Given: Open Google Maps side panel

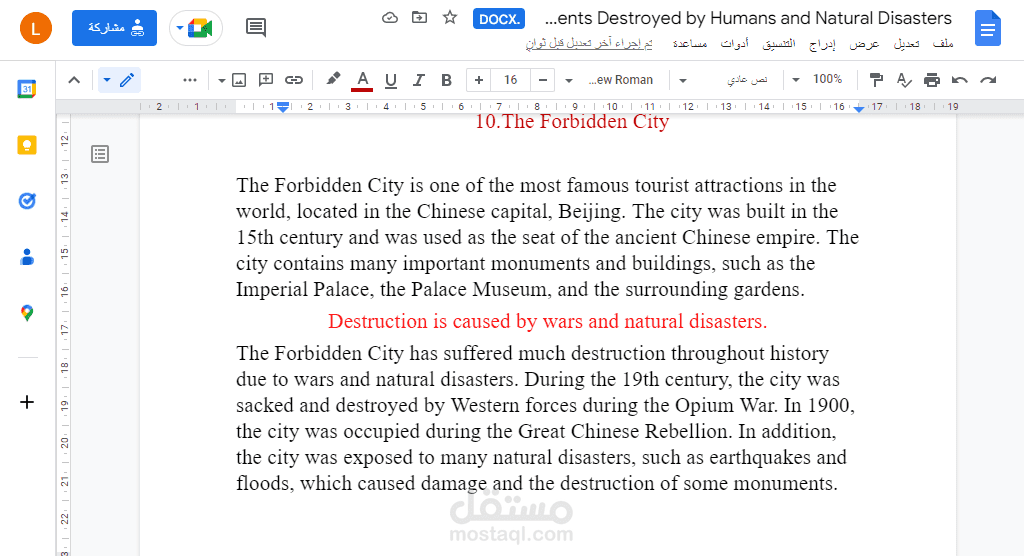Looking at the screenshot, I should pyautogui.click(x=27, y=313).
